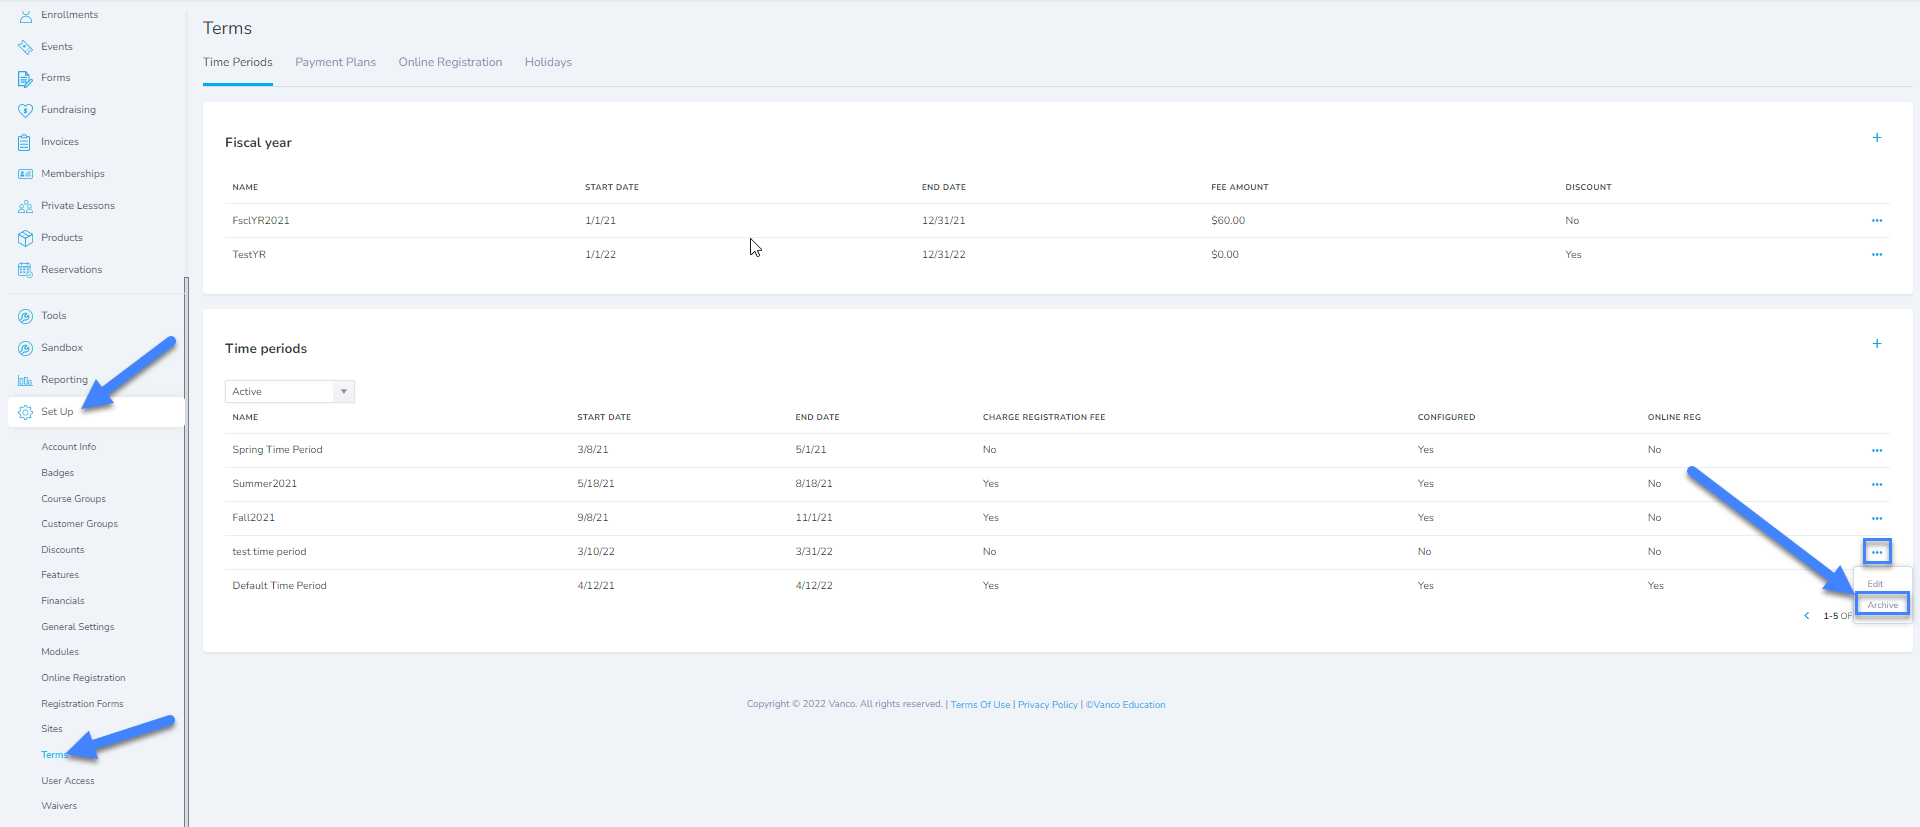Click the TestYR fiscal year name
This screenshot has width=1920, height=827.
tap(249, 255)
